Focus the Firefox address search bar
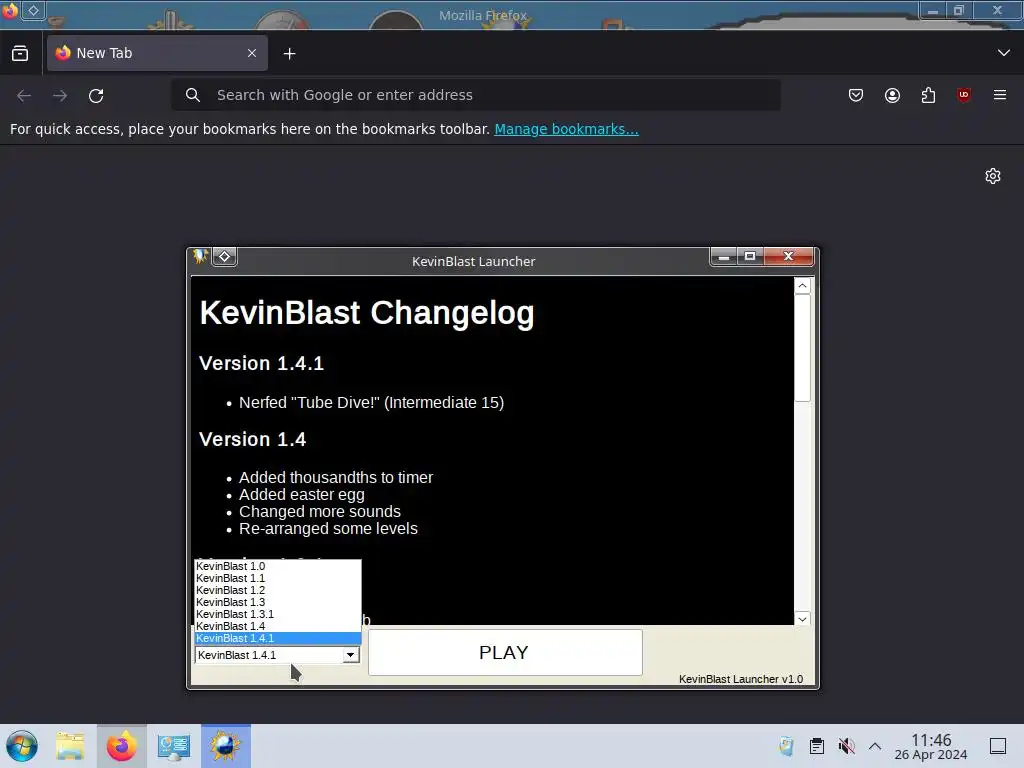Screen dimensions: 1024x768 click(x=475, y=95)
